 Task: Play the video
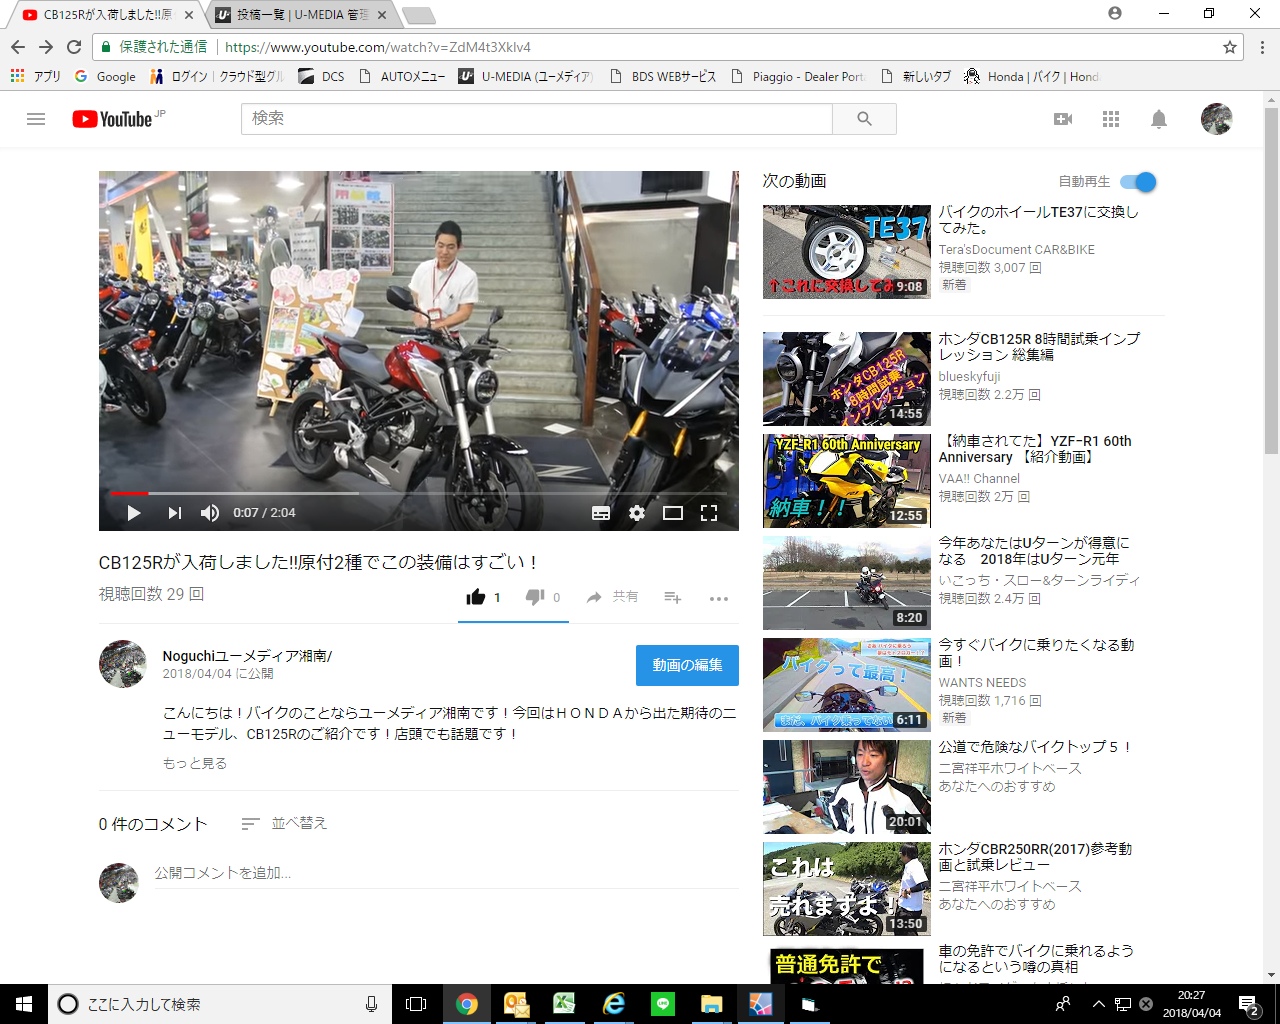[x=134, y=513]
